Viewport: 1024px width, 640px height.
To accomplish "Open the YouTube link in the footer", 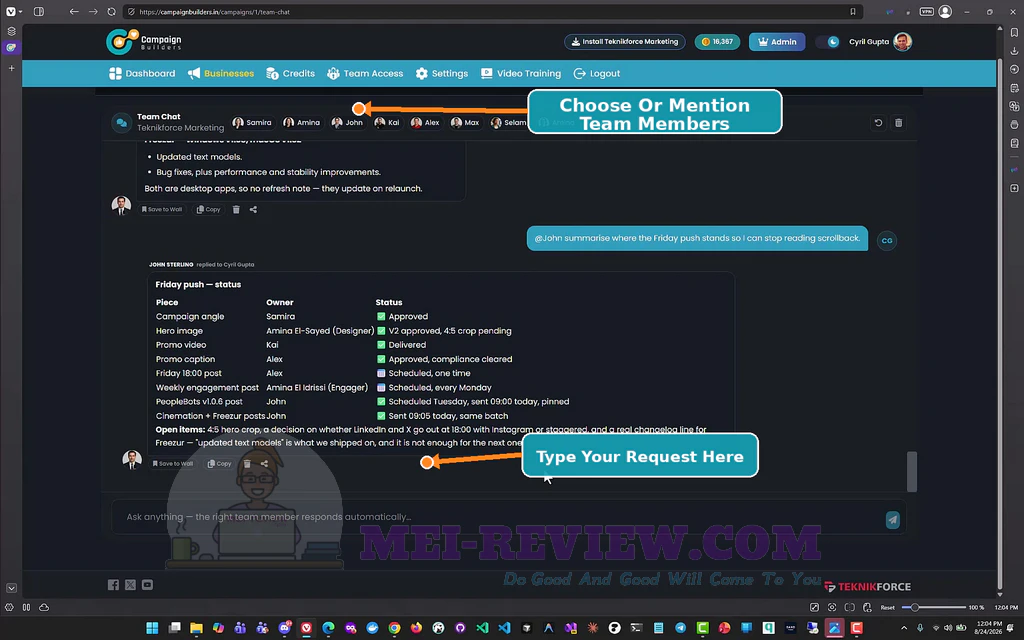I will pos(148,585).
